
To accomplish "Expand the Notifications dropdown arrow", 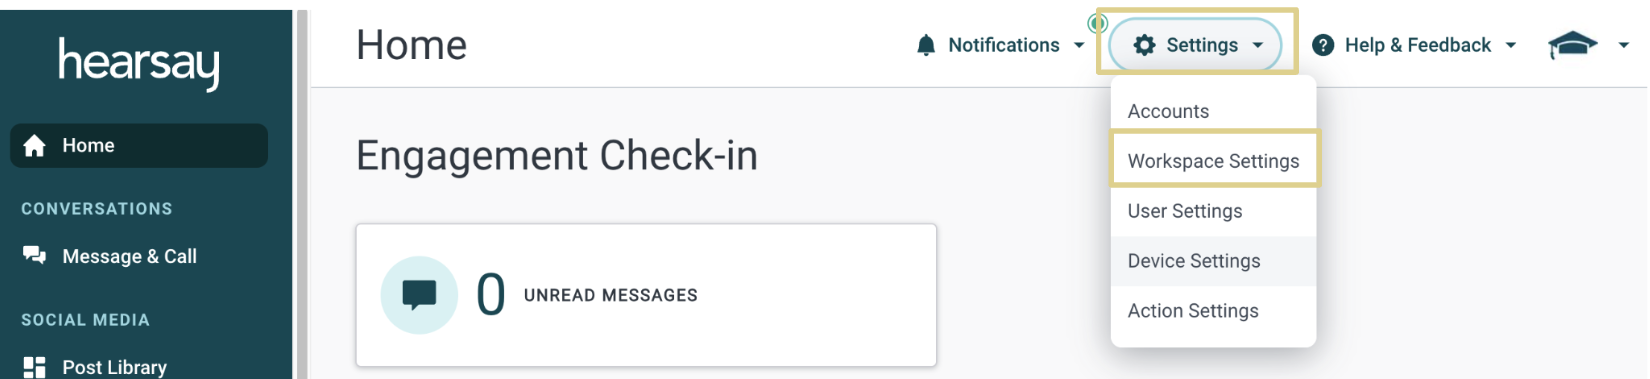I will pos(1079,45).
